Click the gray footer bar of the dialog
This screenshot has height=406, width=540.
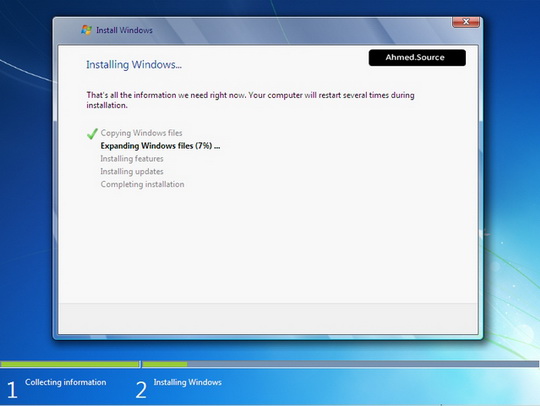click(x=268, y=318)
